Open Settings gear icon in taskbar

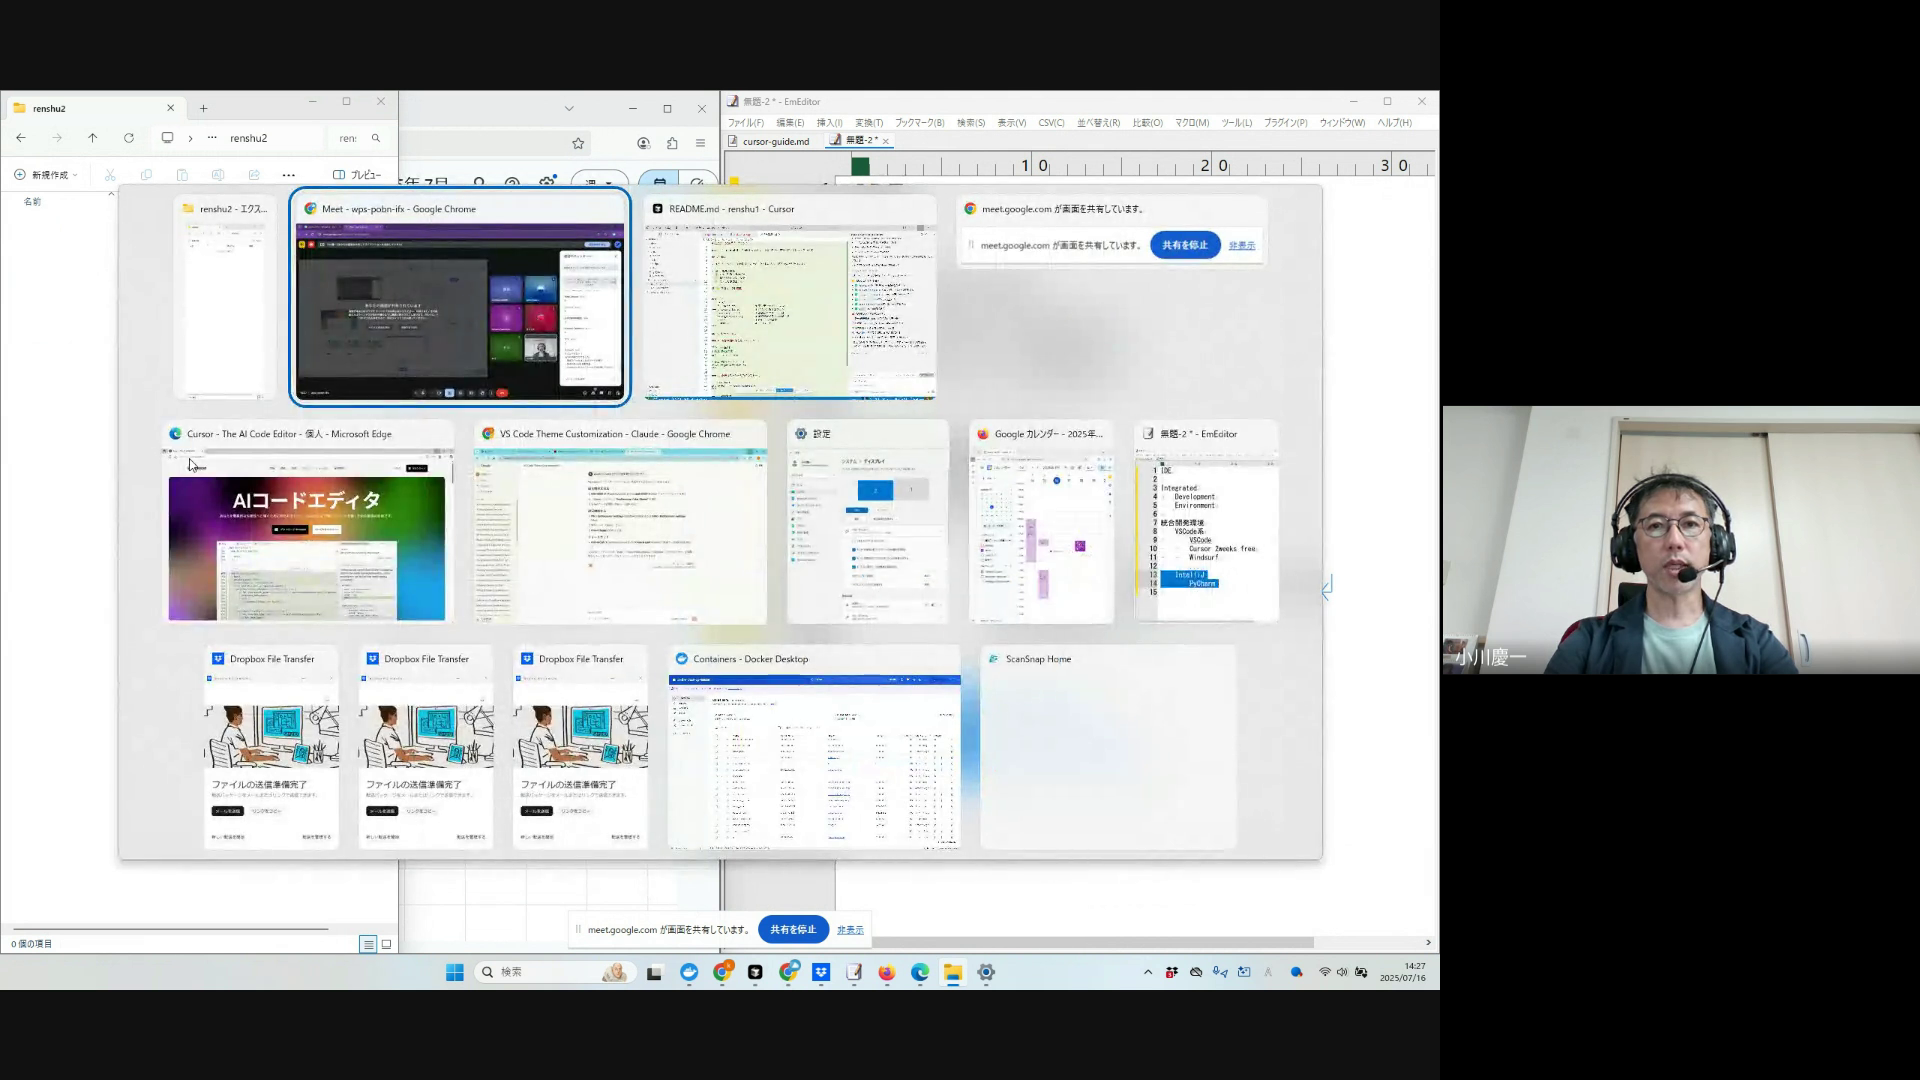[x=986, y=972]
